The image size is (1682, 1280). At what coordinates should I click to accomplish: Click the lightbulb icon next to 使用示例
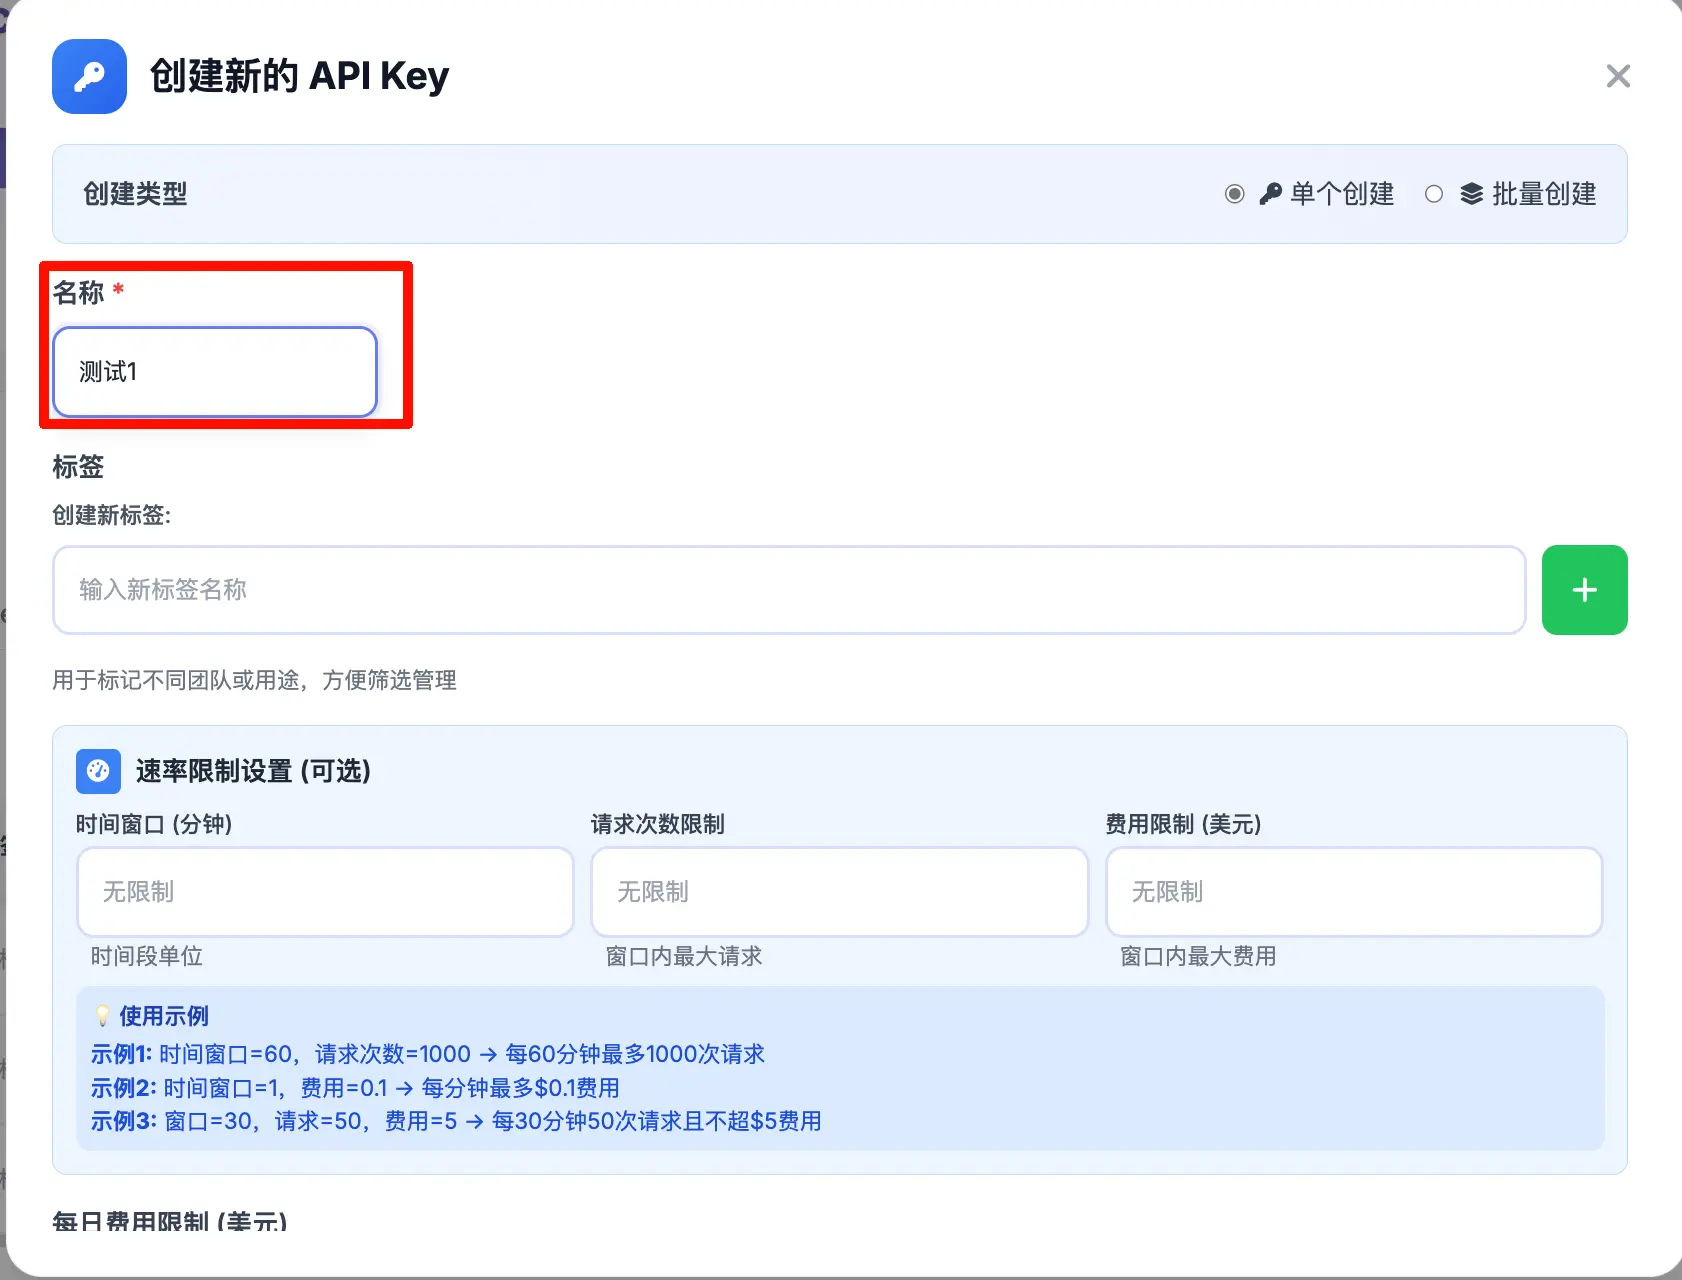(102, 1016)
